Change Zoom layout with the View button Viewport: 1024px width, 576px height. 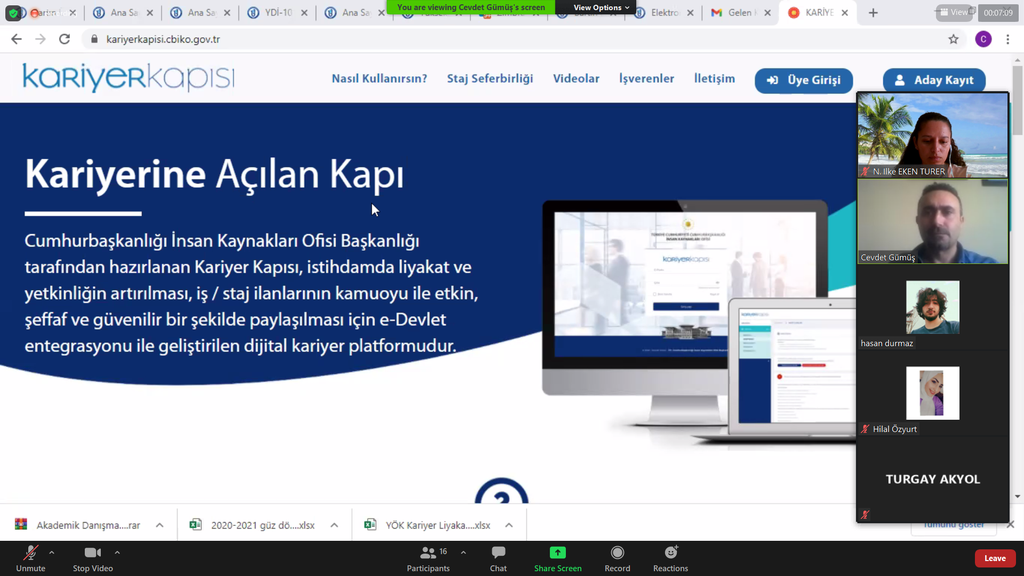pos(954,12)
